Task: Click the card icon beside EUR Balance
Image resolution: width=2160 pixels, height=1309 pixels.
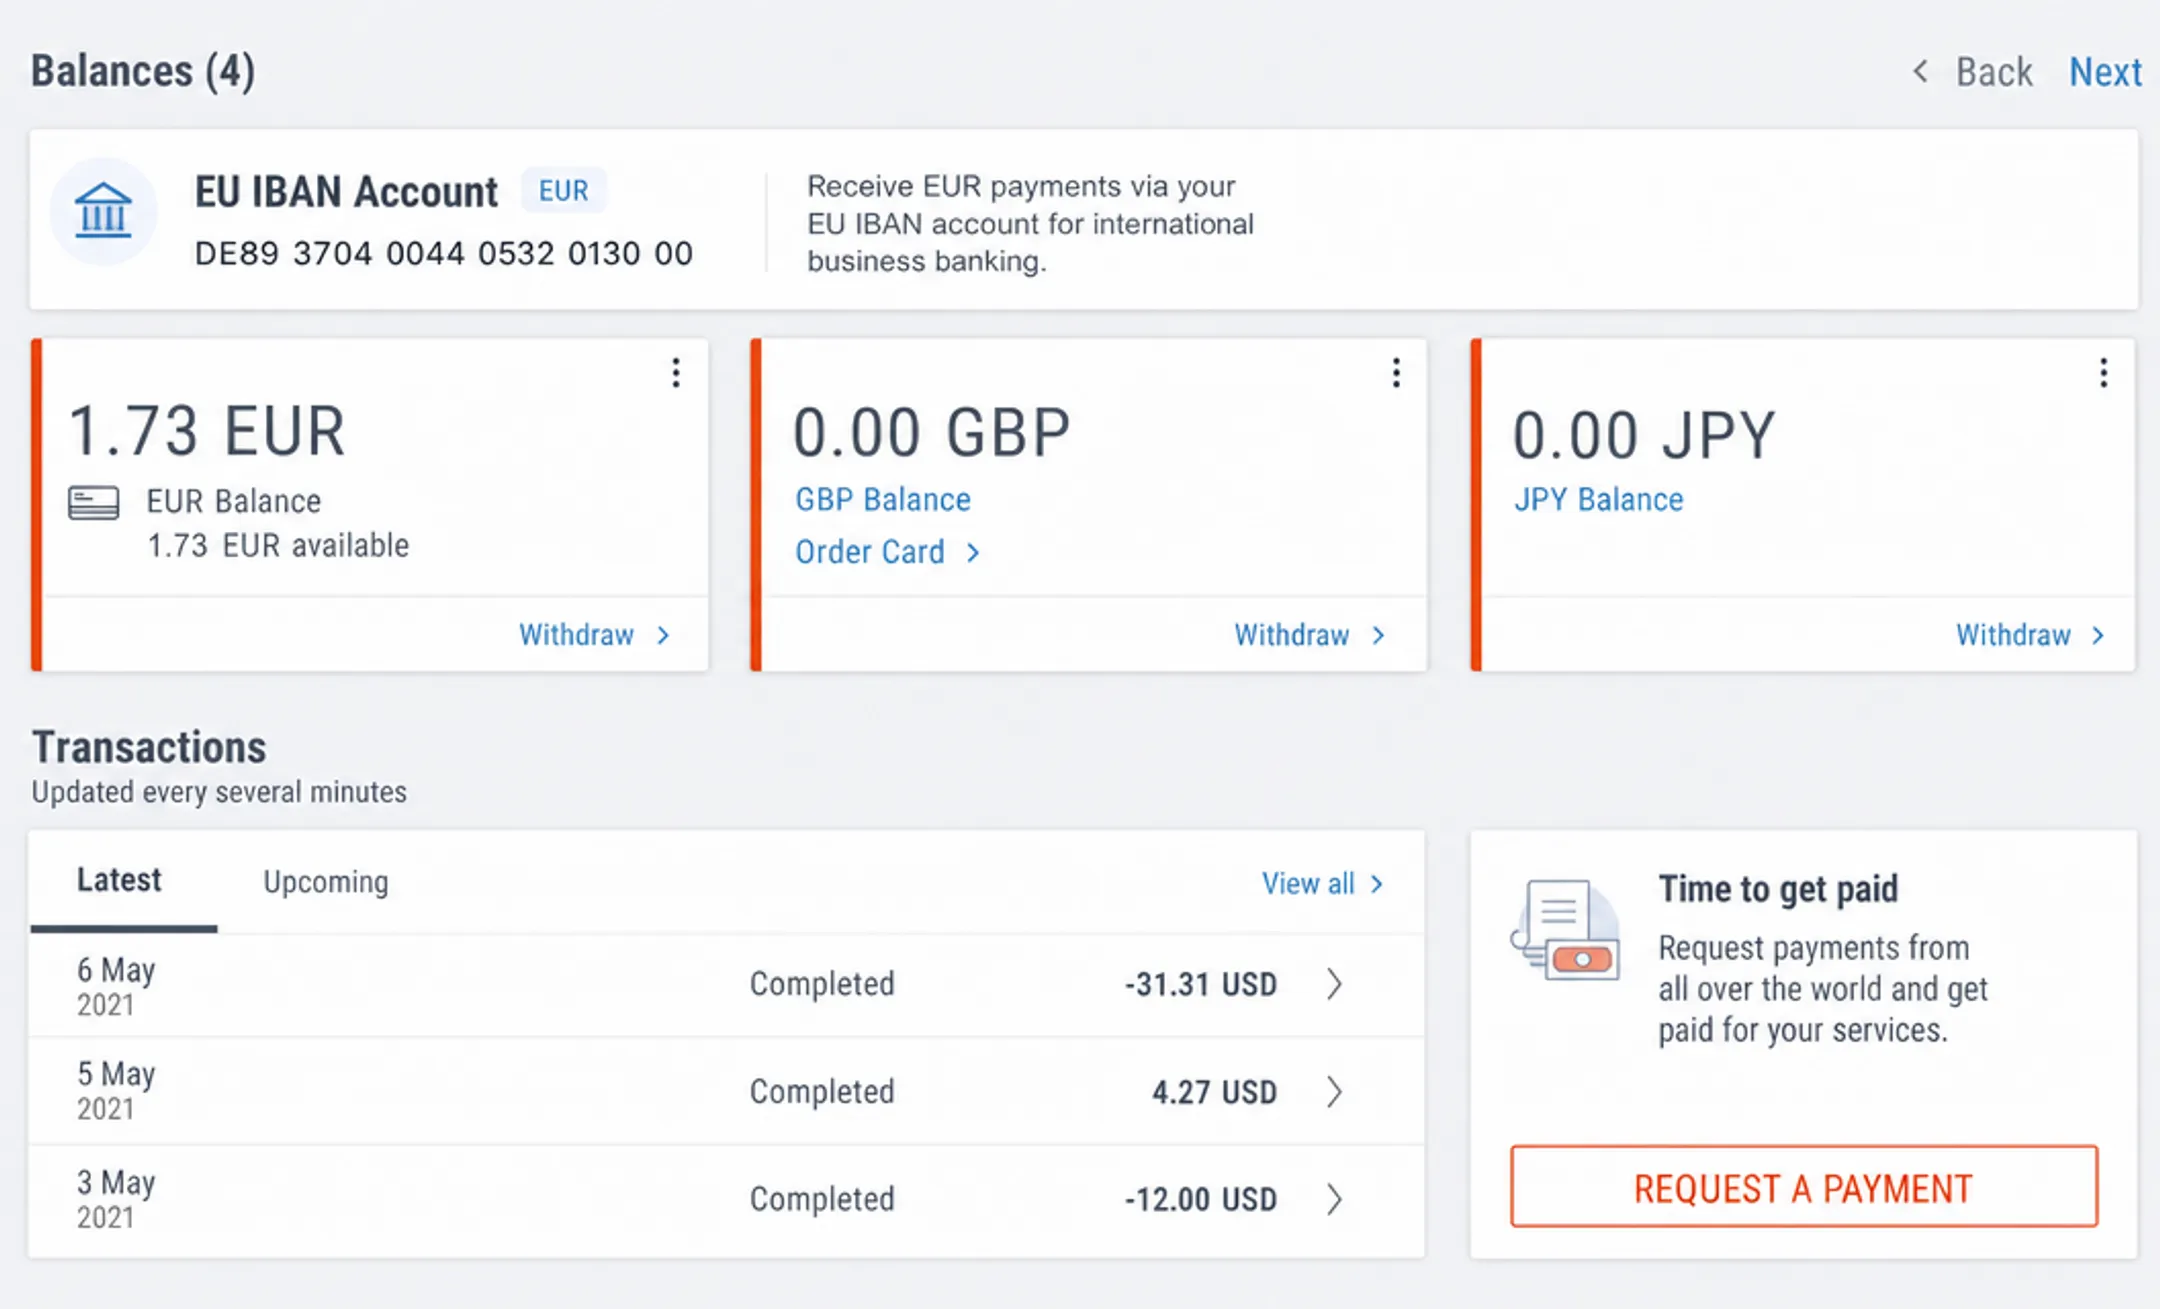Action: (x=94, y=503)
